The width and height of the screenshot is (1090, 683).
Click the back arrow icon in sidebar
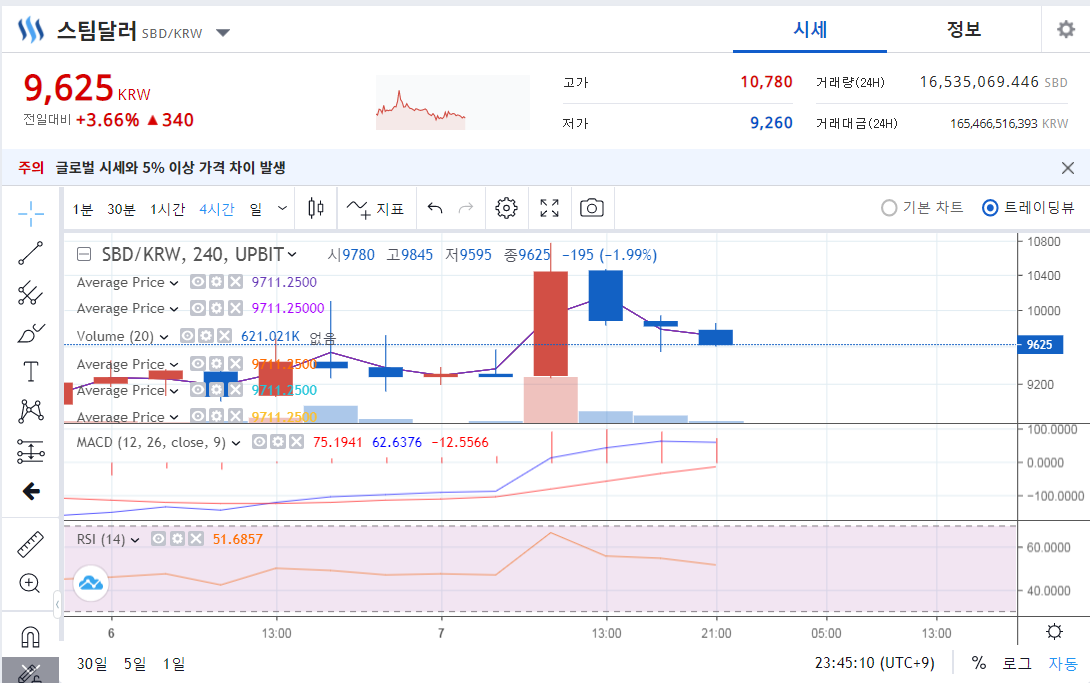[31, 491]
